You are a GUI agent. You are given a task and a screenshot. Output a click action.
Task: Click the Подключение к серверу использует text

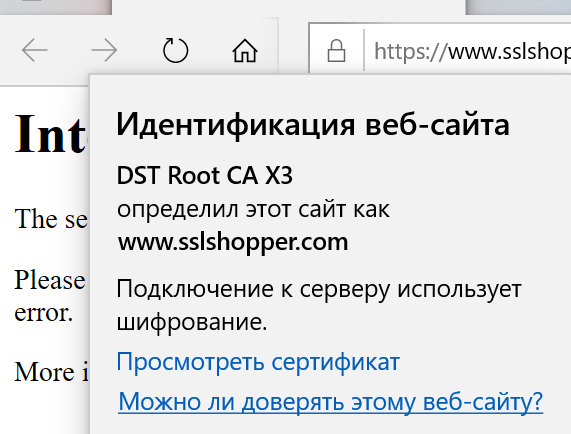click(319, 290)
